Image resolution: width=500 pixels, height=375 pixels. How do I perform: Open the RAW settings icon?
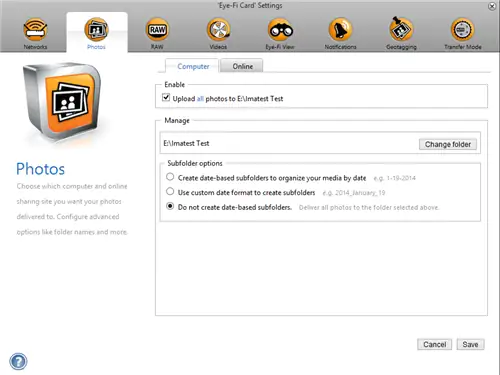[157, 30]
